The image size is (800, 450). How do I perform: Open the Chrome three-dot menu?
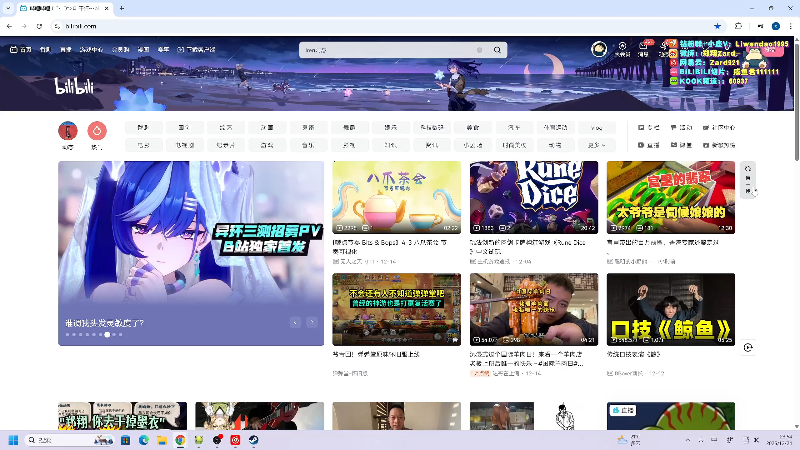(x=790, y=26)
